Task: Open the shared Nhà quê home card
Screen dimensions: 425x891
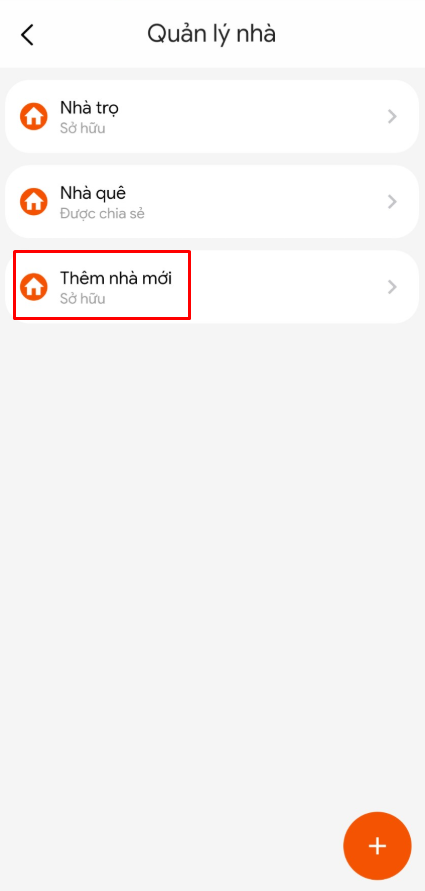Action: click(212, 202)
